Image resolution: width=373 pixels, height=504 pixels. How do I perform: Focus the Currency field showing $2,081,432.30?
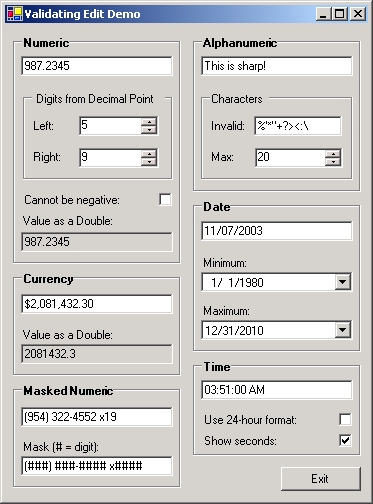coord(97,304)
